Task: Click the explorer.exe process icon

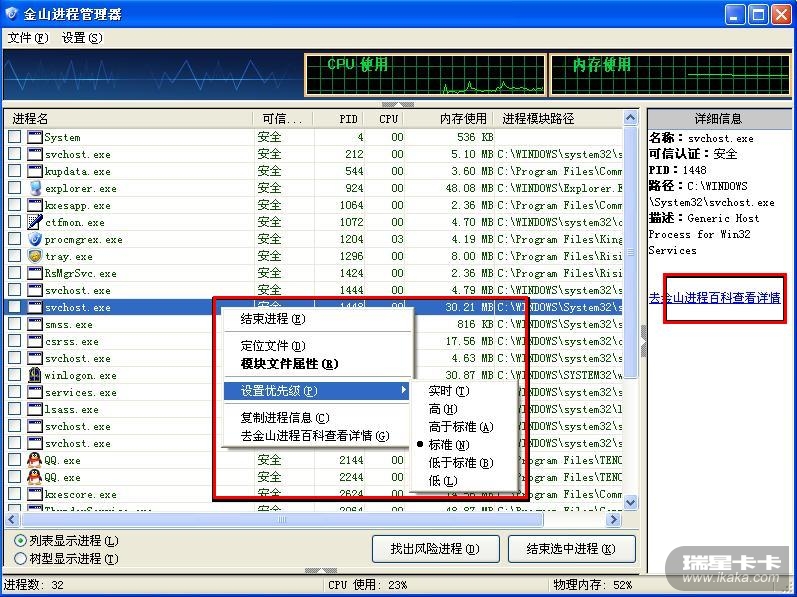Action: click(x=35, y=188)
